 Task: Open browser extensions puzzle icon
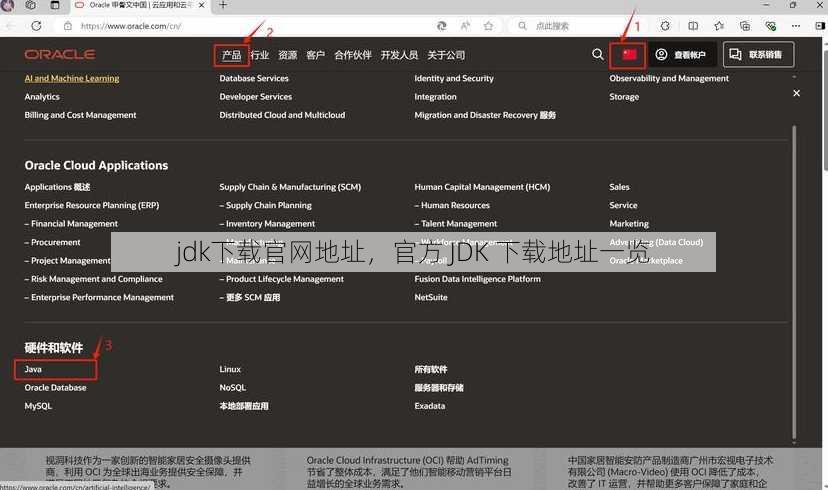pyautogui.click(x=665, y=25)
